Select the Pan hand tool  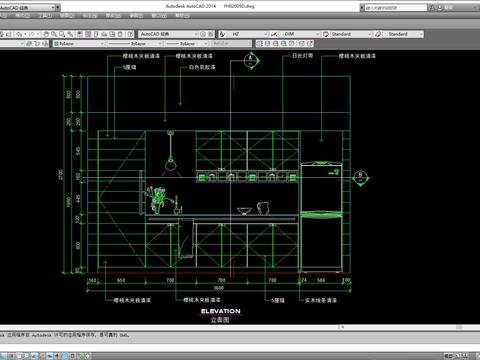coord(46,34)
